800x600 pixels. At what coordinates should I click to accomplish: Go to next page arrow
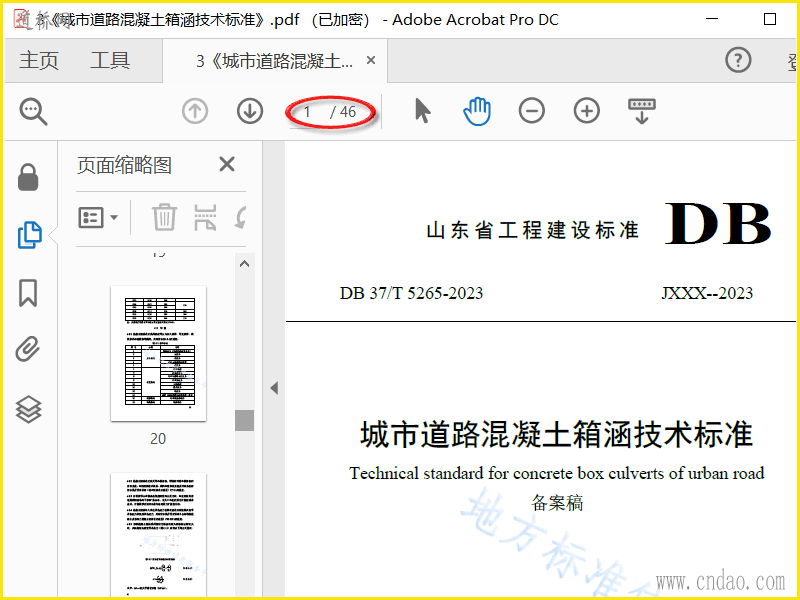point(250,111)
